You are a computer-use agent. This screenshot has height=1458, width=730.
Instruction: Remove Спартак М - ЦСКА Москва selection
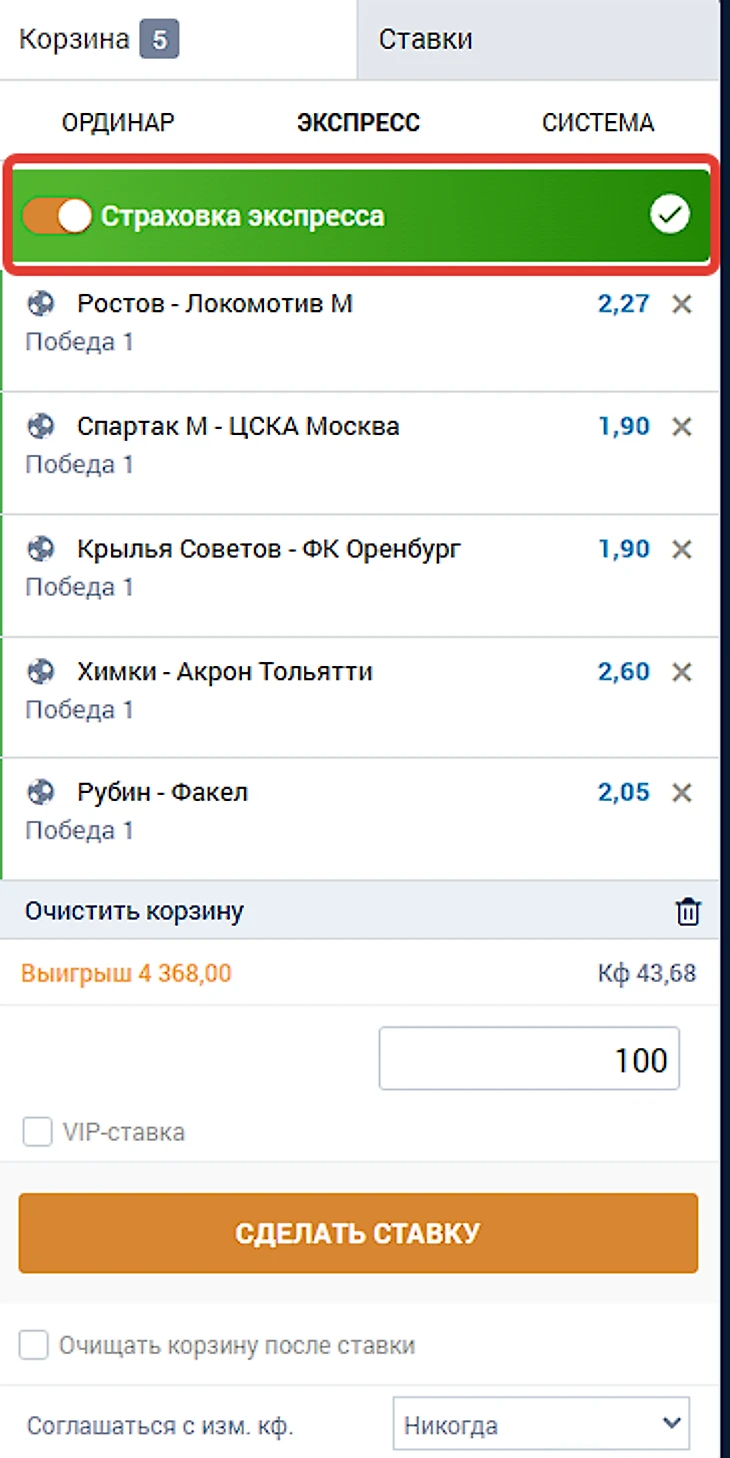click(682, 427)
